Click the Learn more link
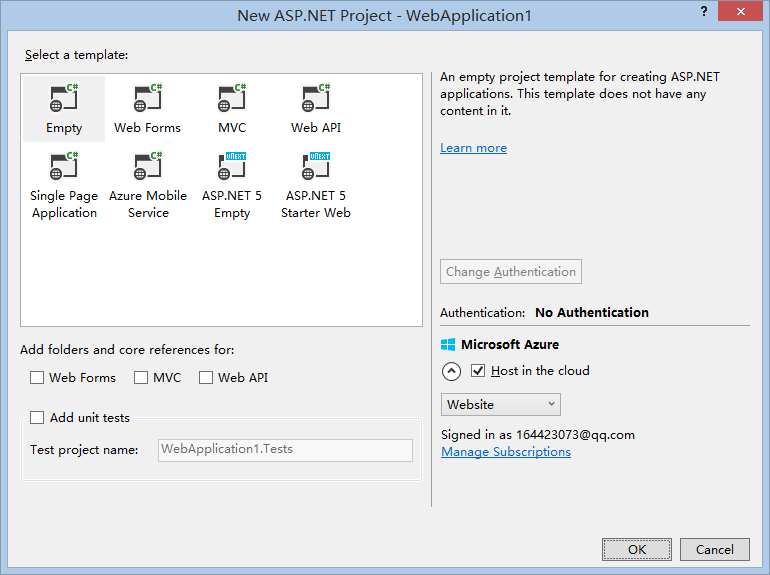 pyautogui.click(x=473, y=148)
